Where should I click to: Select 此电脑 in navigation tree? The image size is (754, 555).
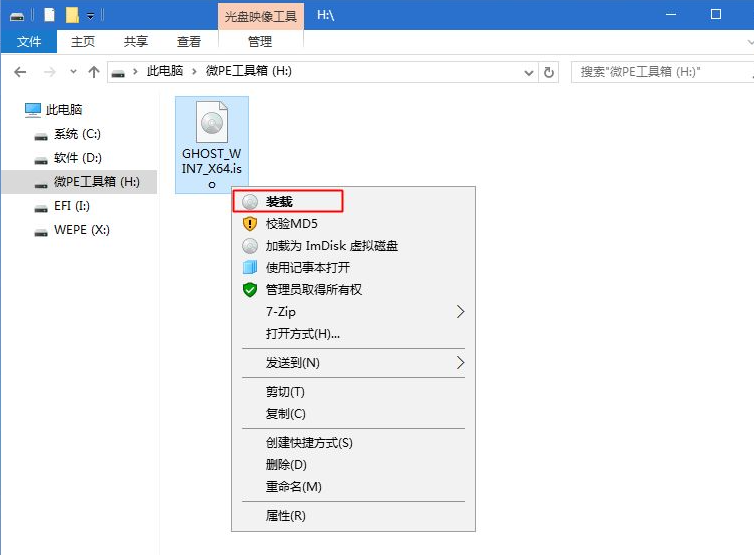[x=64, y=110]
